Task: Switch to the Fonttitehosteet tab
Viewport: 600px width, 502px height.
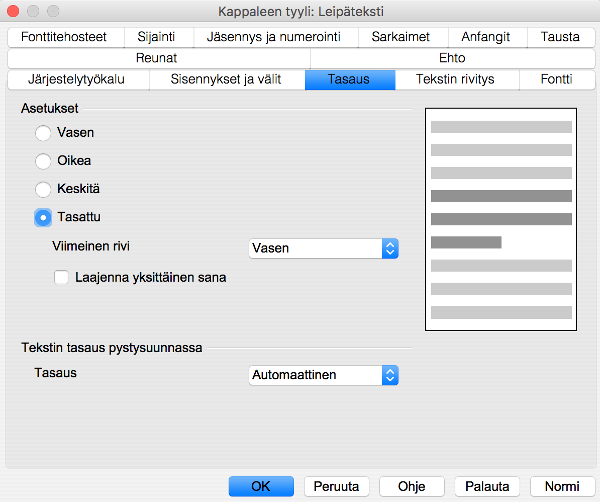Action: pos(65,37)
